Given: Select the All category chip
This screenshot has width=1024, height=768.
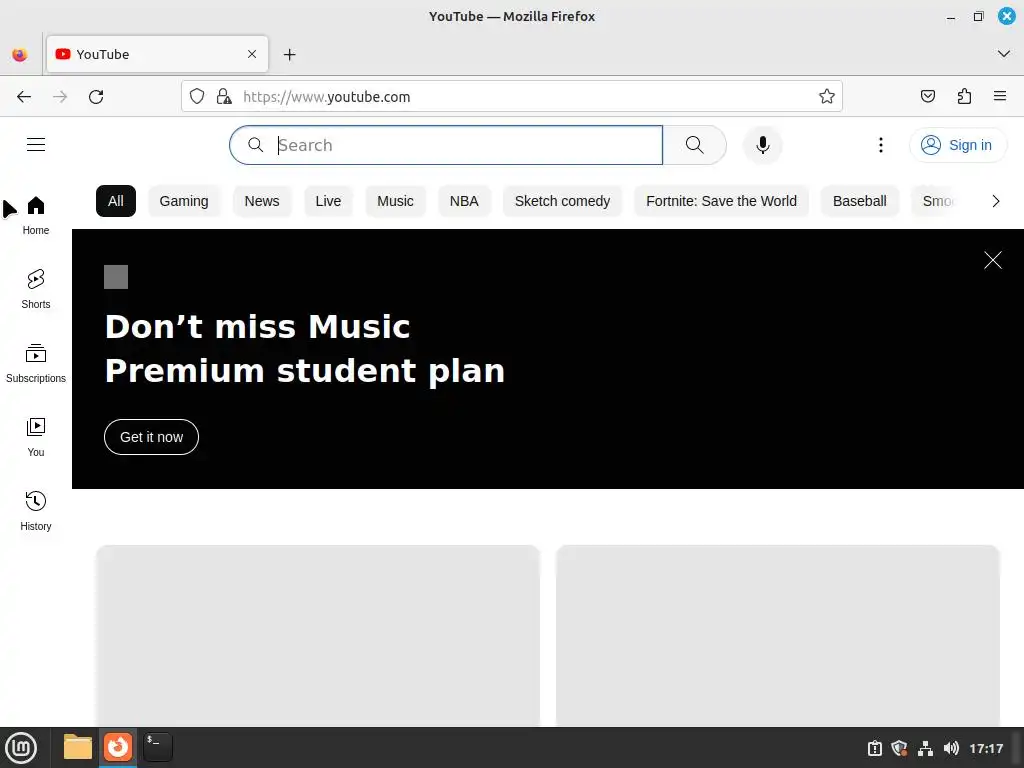Looking at the screenshot, I should coord(116,201).
